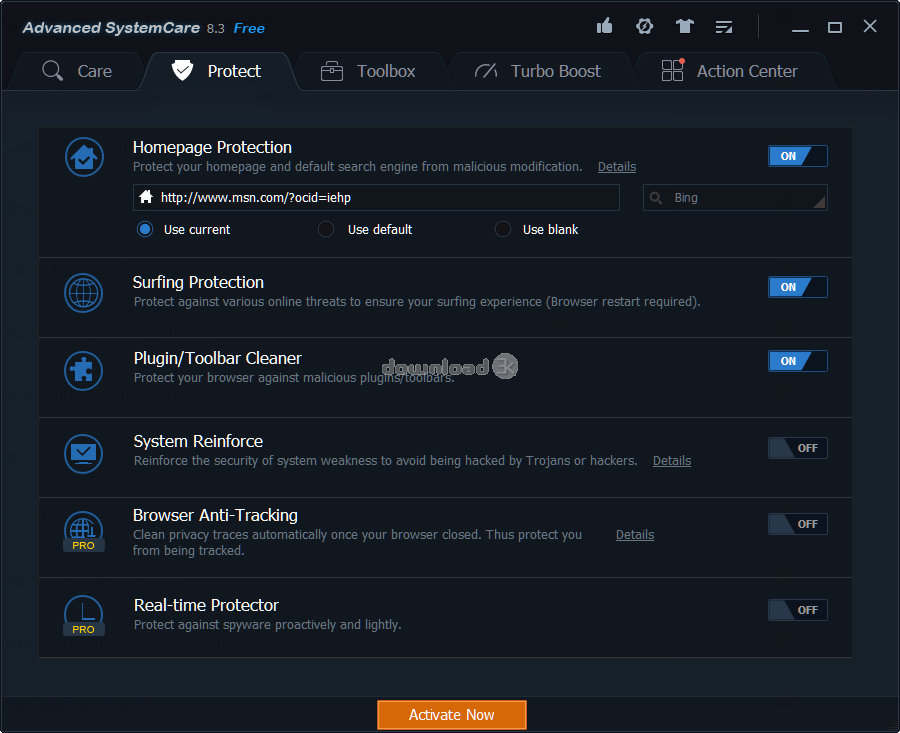Click the Surfing Protection globe icon
This screenshot has height=733, width=900.
tap(84, 293)
